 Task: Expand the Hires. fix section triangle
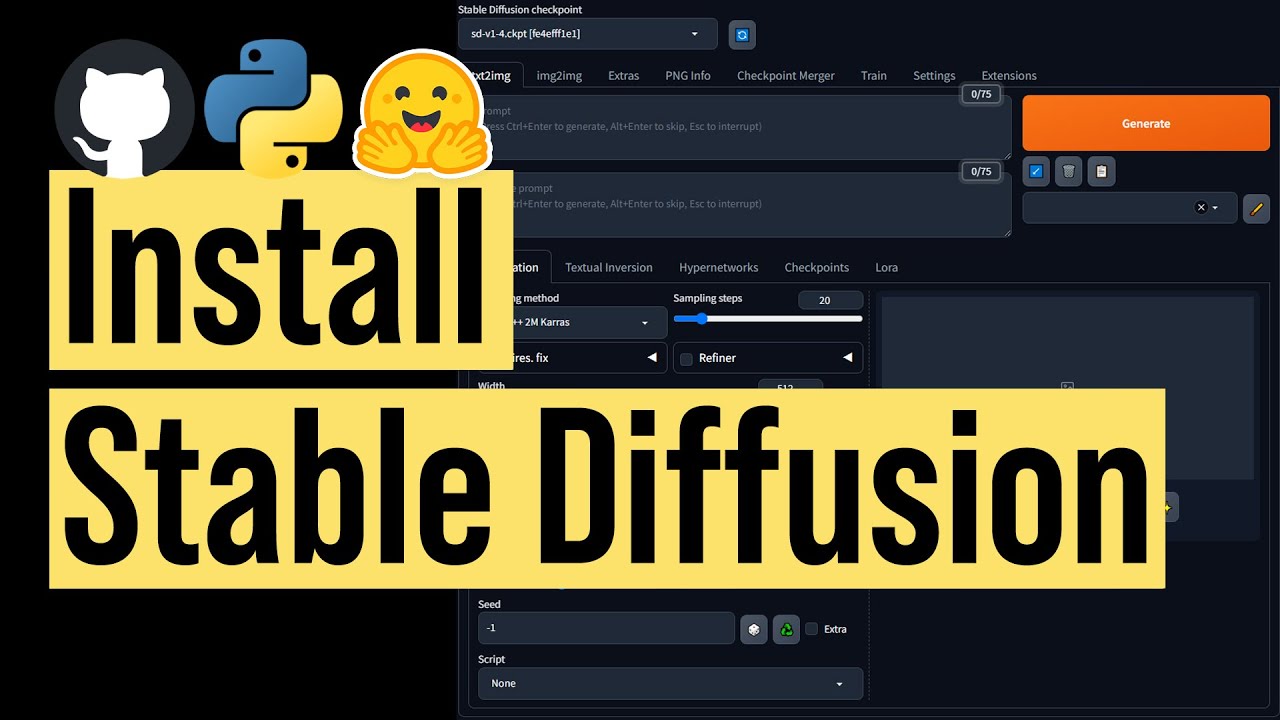pos(652,357)
